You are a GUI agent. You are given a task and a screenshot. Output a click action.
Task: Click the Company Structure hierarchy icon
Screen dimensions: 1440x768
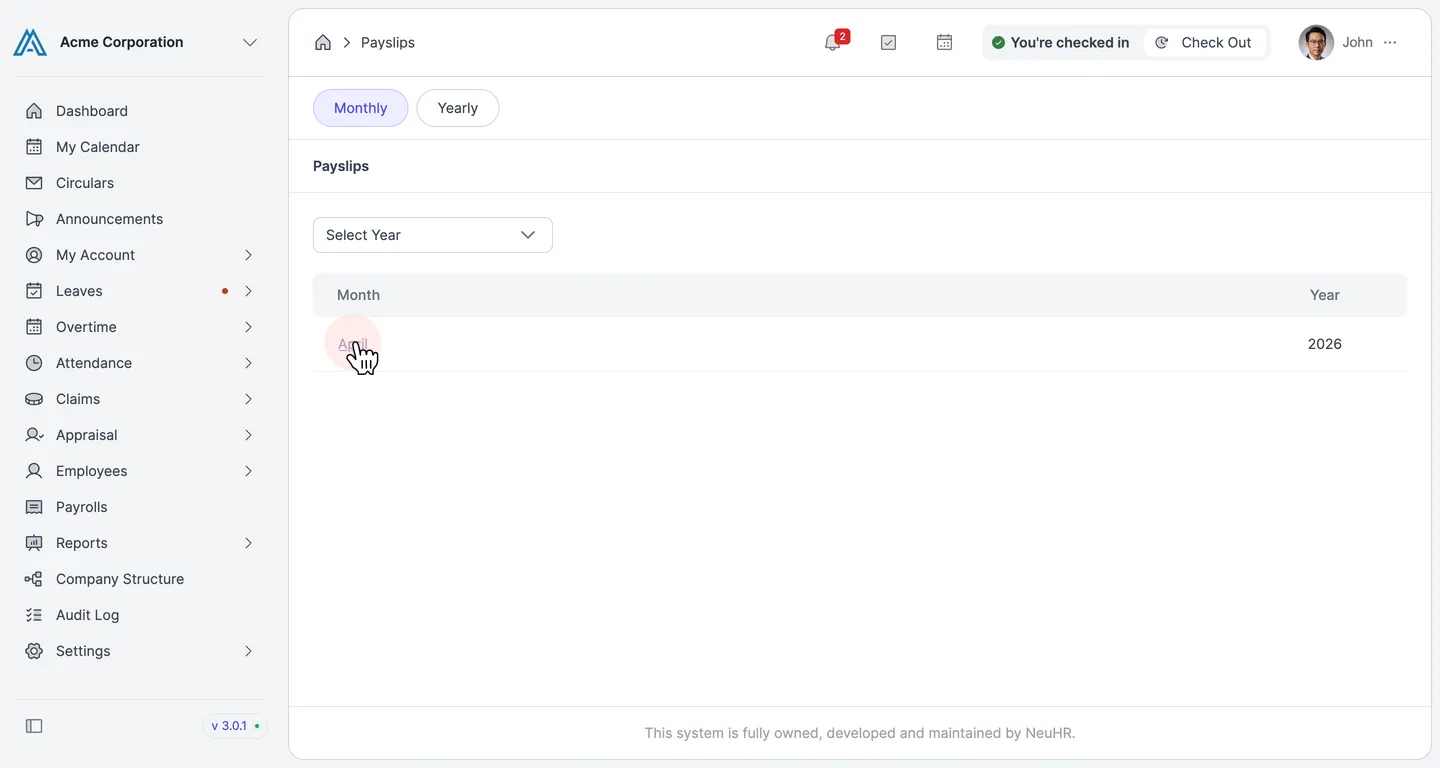click(x=34, y=579)
